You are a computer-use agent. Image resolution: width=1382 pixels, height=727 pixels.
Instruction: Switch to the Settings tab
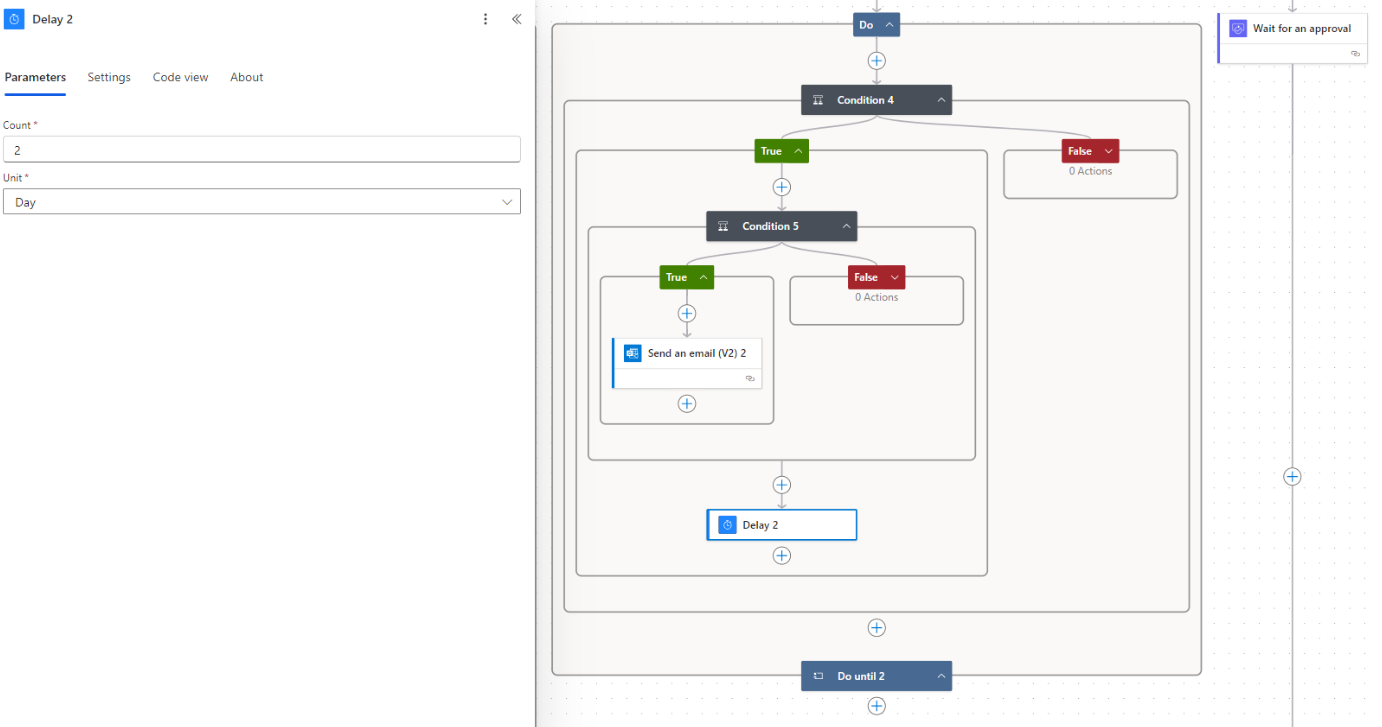coord(109,77)
